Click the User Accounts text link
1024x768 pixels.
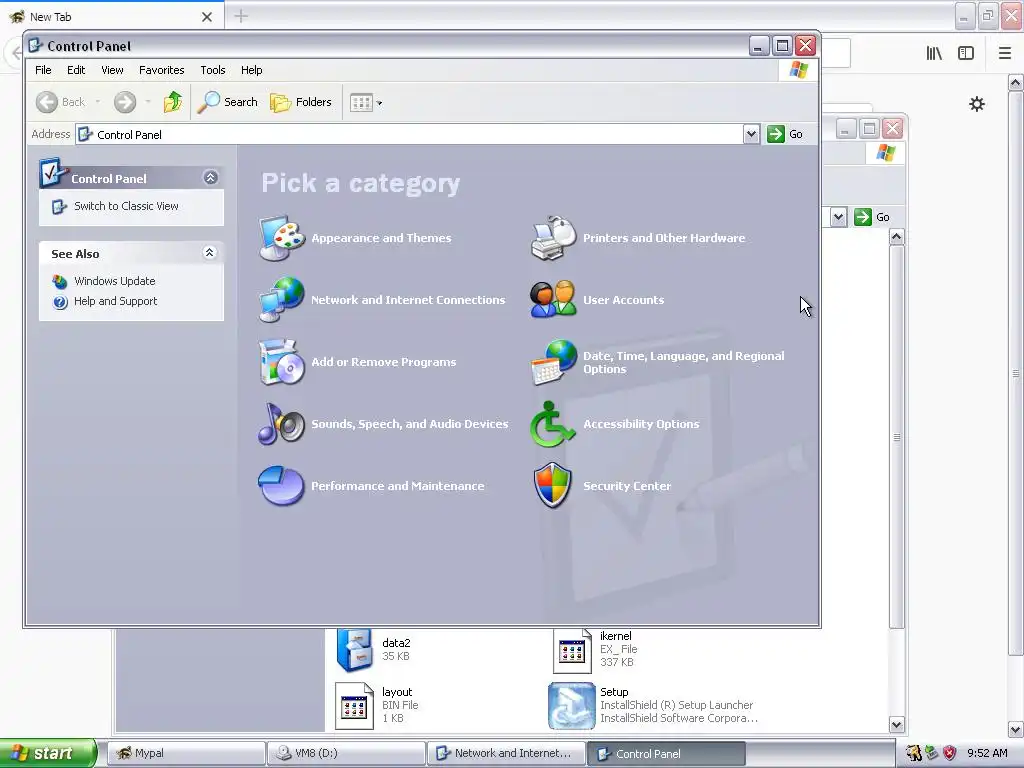point(624,300)
